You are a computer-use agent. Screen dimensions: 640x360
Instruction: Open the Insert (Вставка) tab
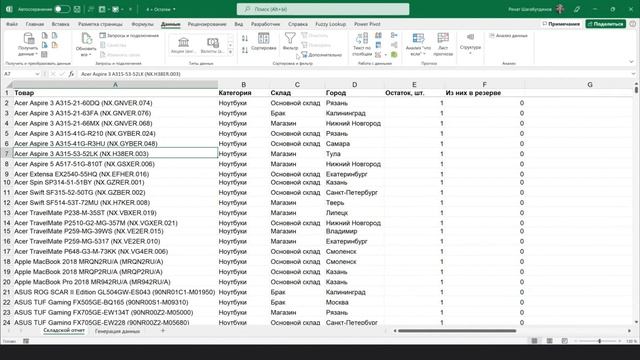(x=60, y=24)
